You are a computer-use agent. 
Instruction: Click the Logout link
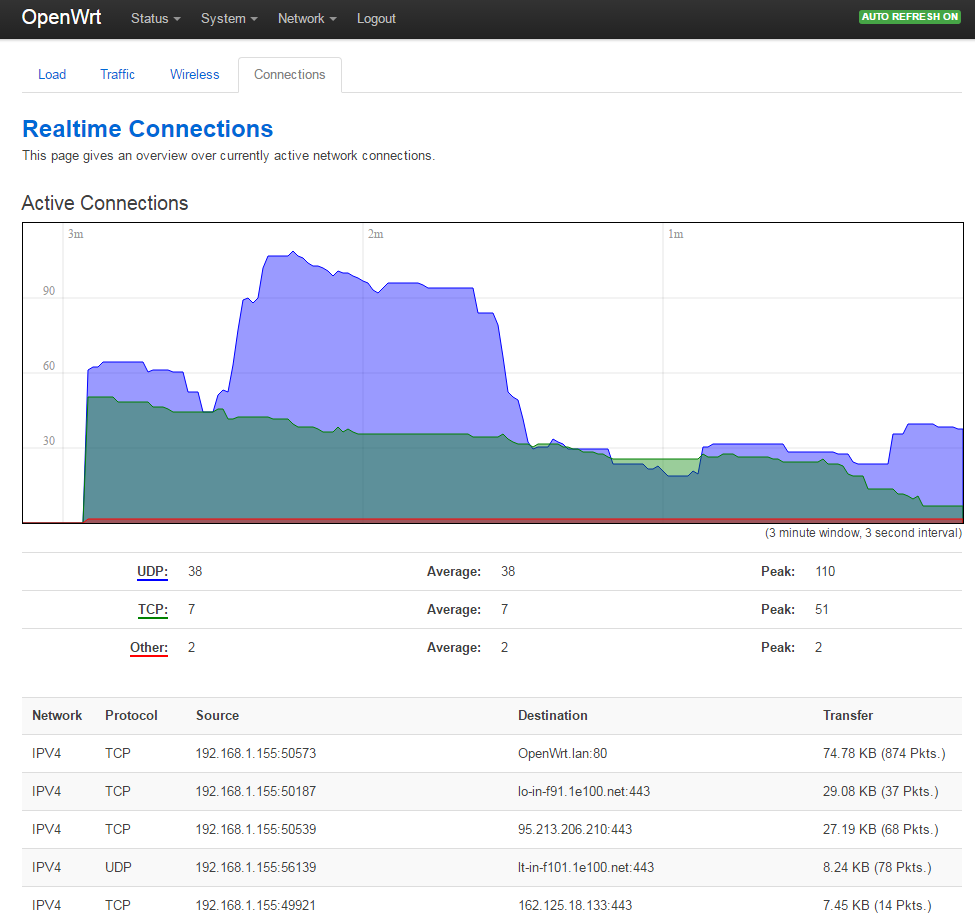click(376, 19)
